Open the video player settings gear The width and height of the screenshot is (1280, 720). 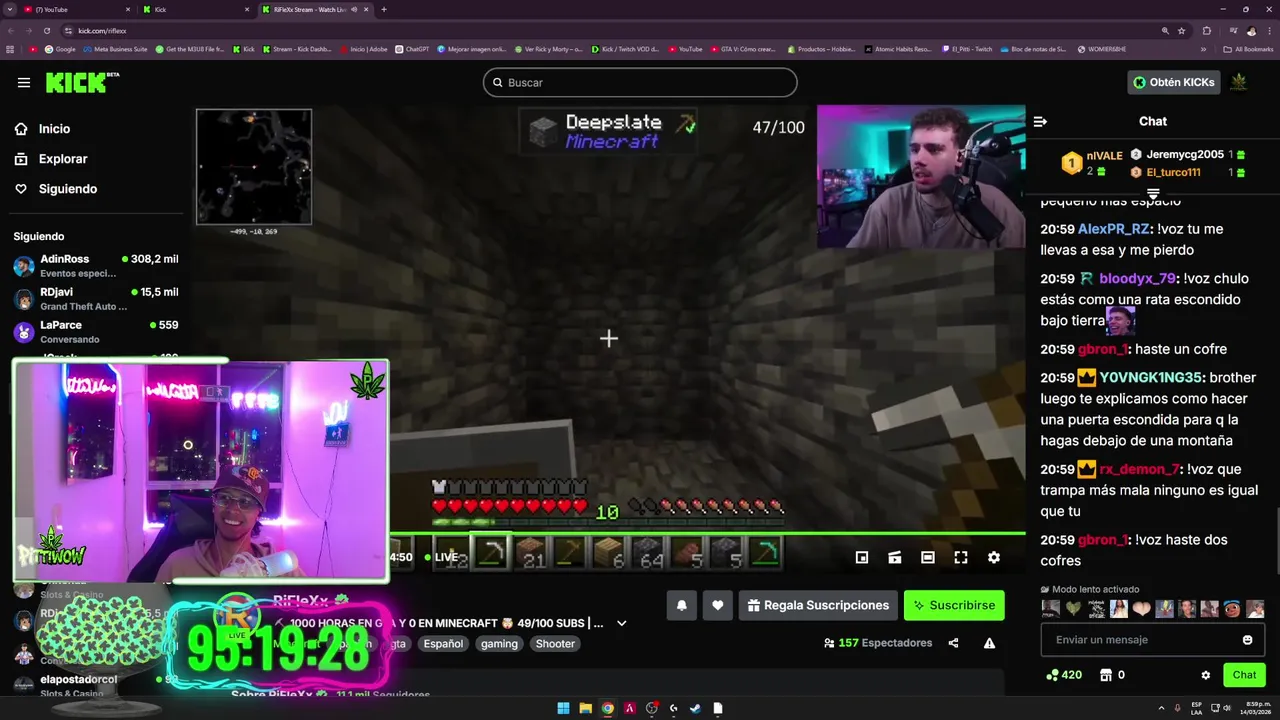994,558
